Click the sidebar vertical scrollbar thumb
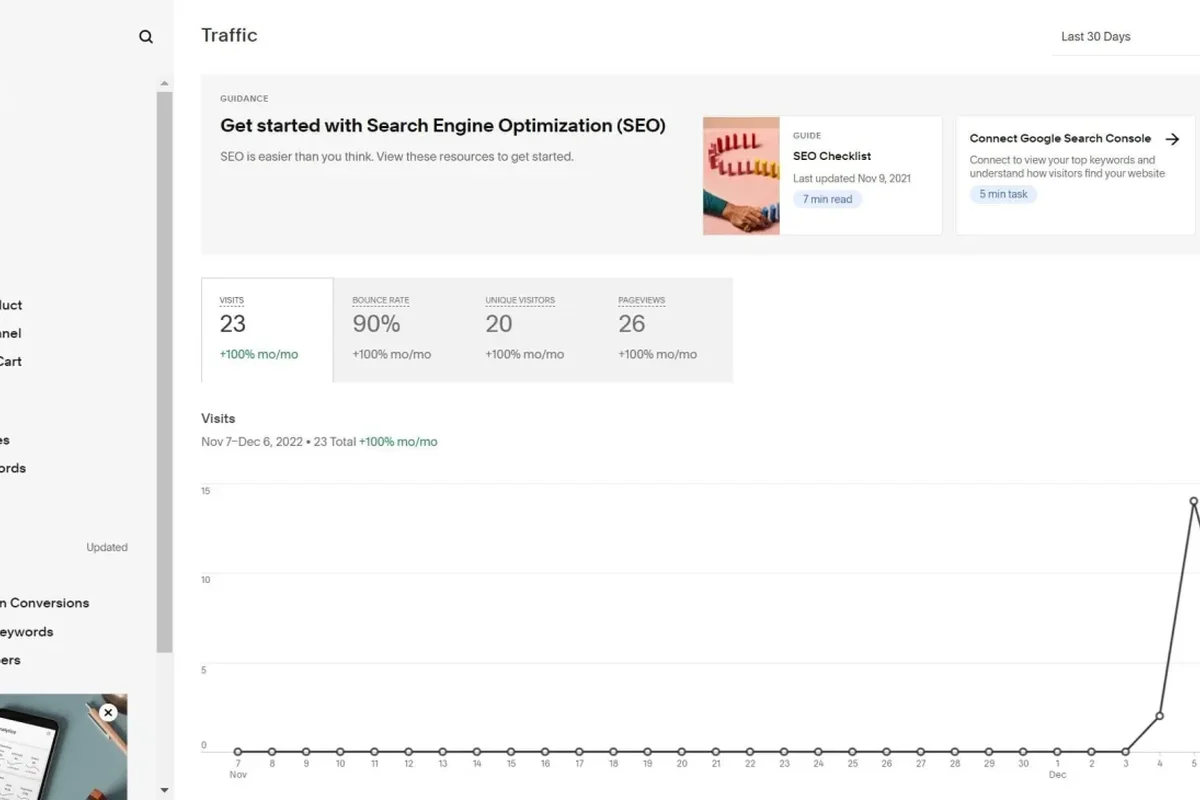The width and height of the screenshot is (1200, 800). 164,372
